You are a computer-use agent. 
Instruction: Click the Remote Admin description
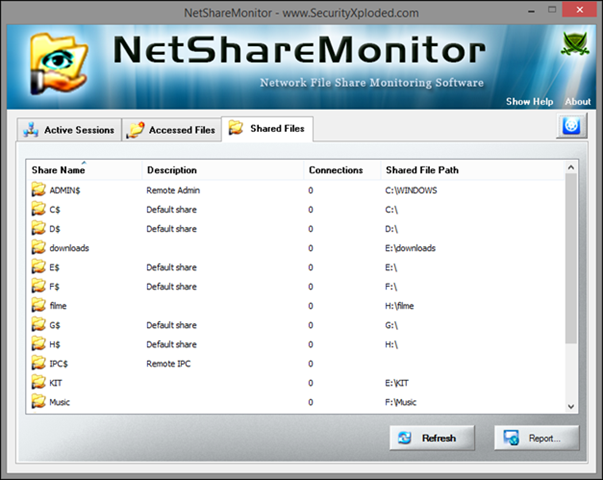173,190
